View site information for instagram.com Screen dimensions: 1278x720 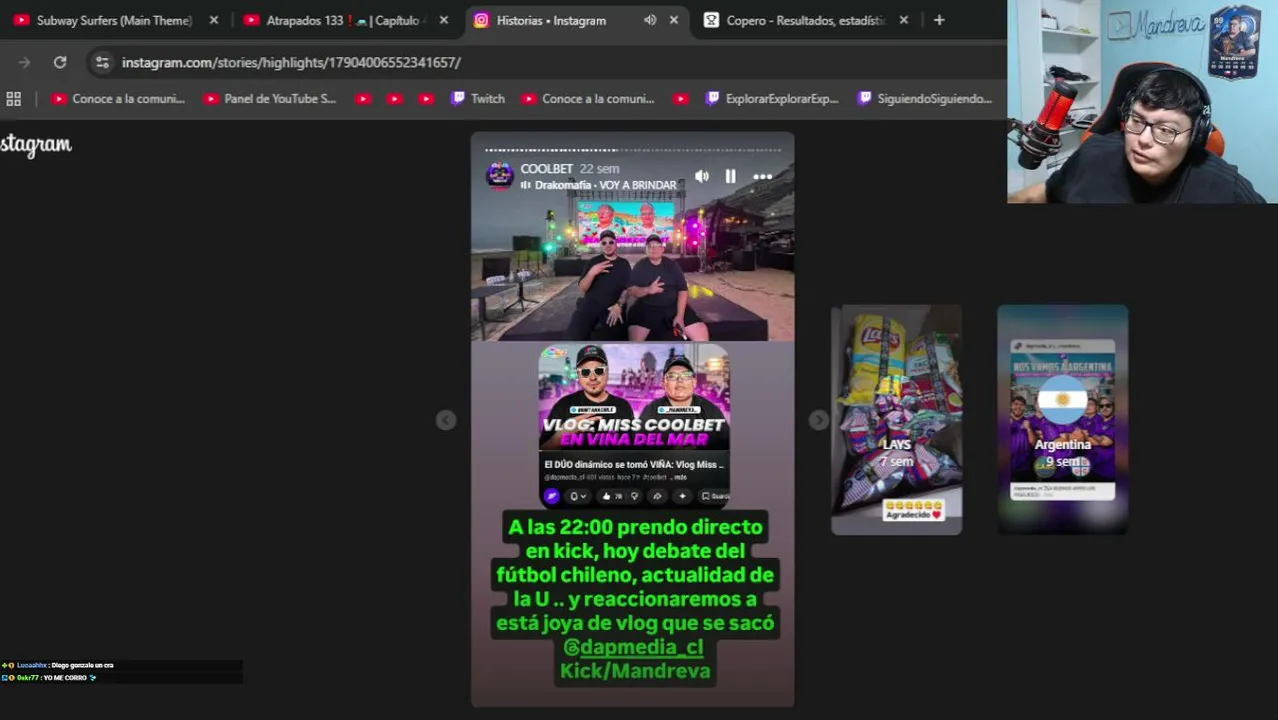102,62
